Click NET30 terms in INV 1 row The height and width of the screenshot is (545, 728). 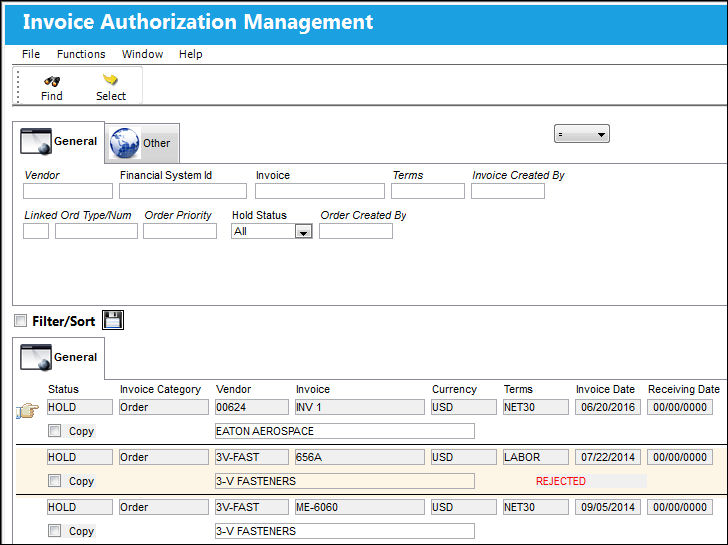tap(536, 407)
